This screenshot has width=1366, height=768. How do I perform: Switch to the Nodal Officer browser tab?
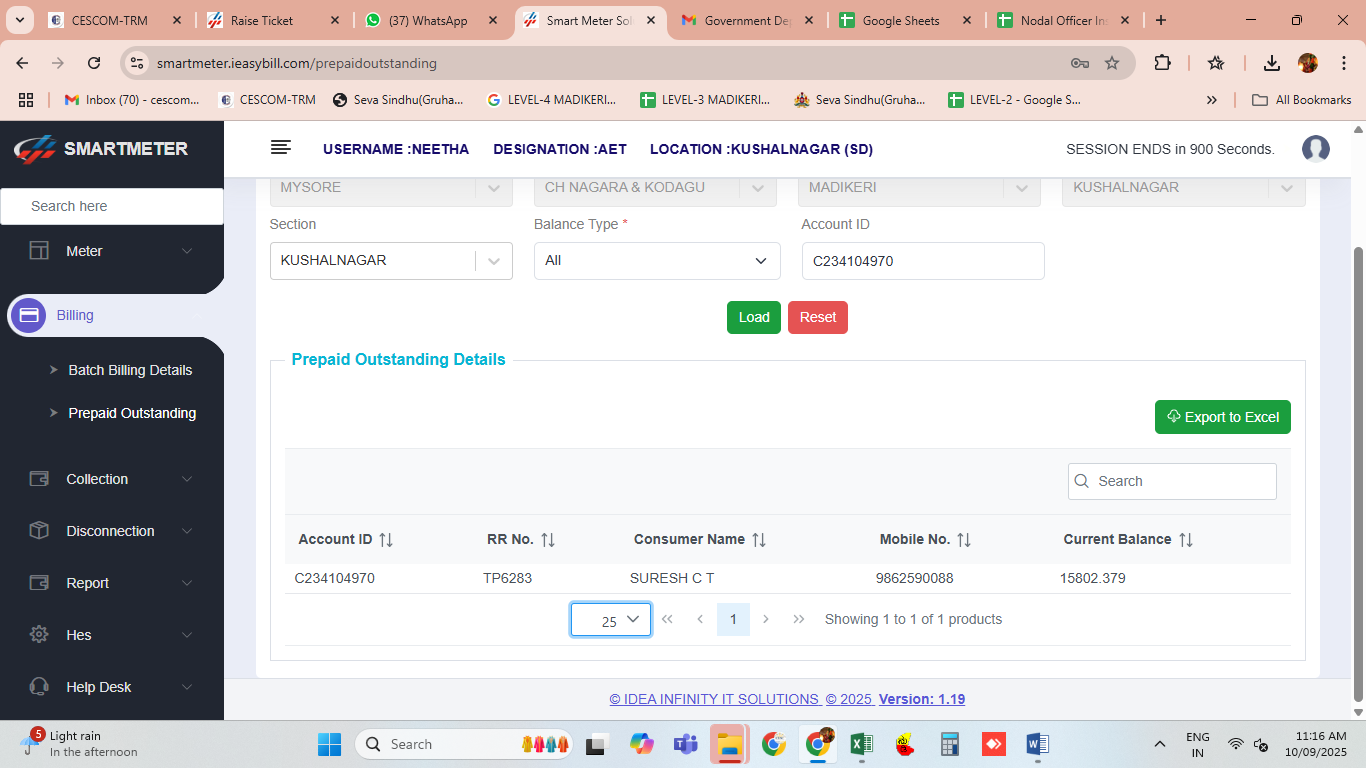point(1062,20)
